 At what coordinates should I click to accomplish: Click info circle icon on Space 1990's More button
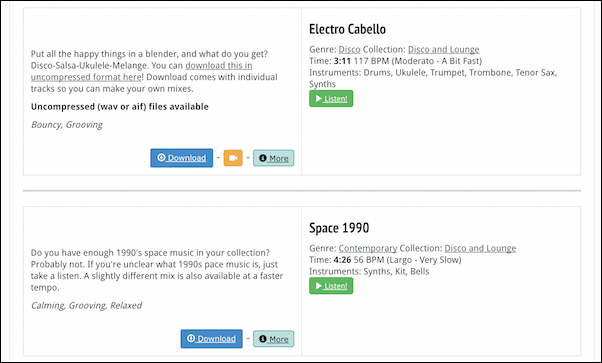pos(263,339)
